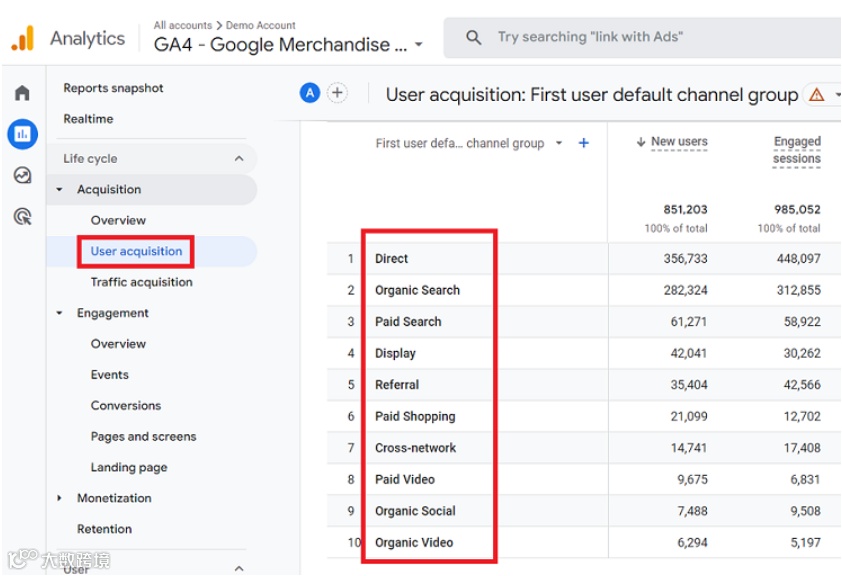The image size is (842, 576).
Task: Click the search magnifier icon
Action: pyautogui.click(x=474, y=38)
